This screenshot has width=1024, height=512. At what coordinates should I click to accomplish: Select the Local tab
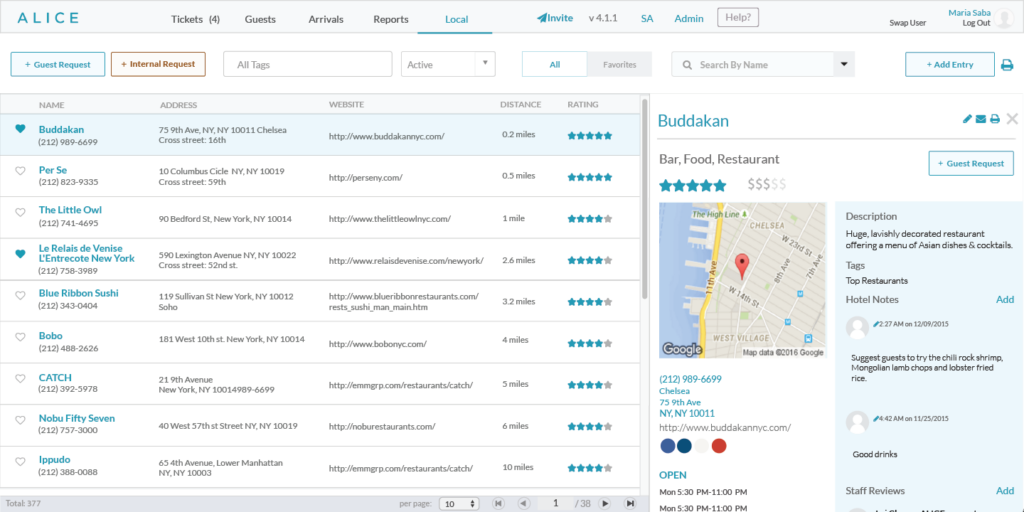point(456,19)
